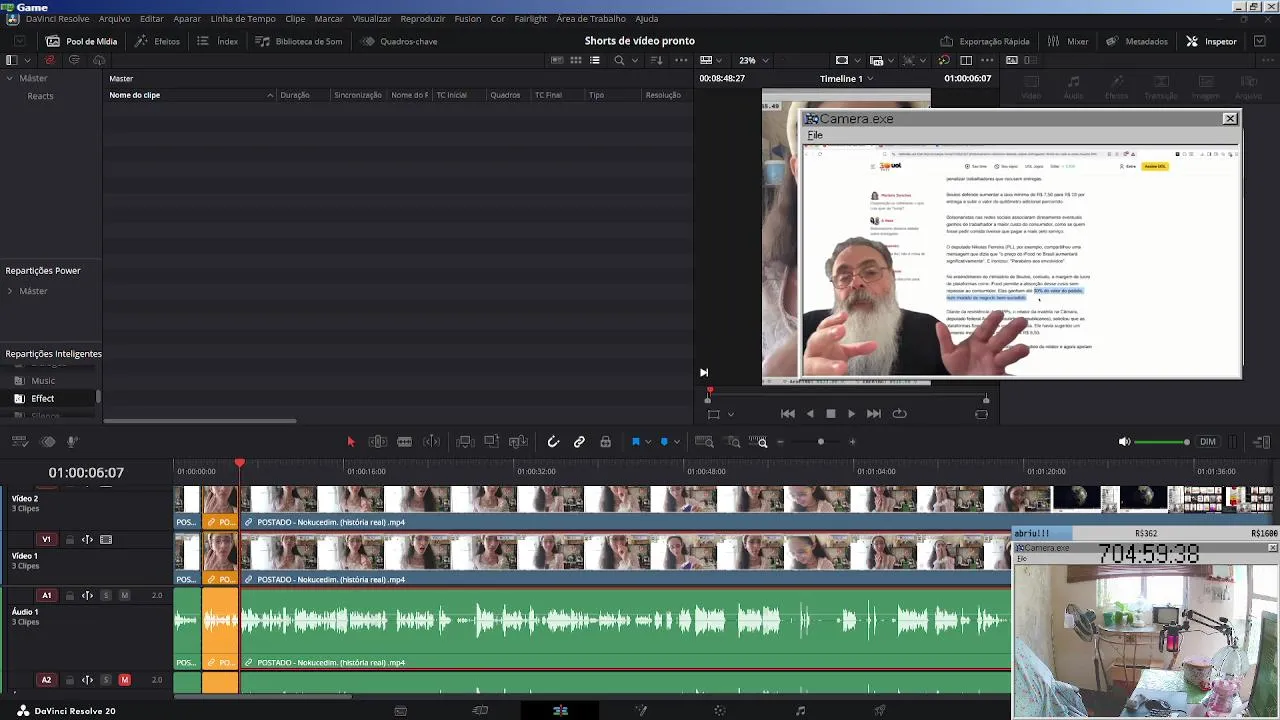1280x720 pixels.
Task: Mute audio track A1
Action: [124, 595]
